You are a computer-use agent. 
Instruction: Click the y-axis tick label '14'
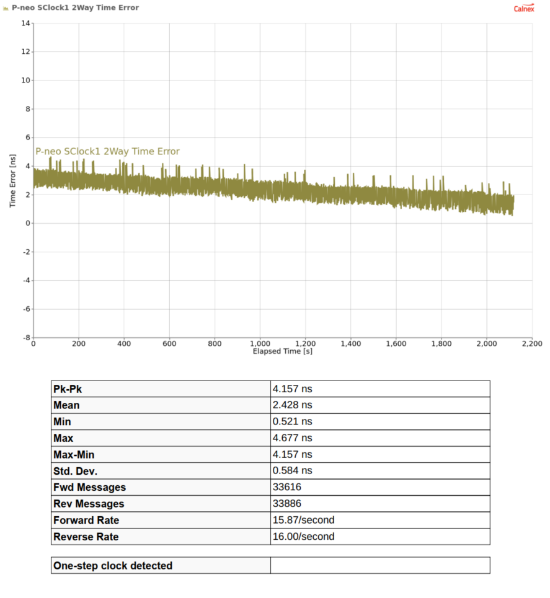pyautogui.click(x=26, y=23)
